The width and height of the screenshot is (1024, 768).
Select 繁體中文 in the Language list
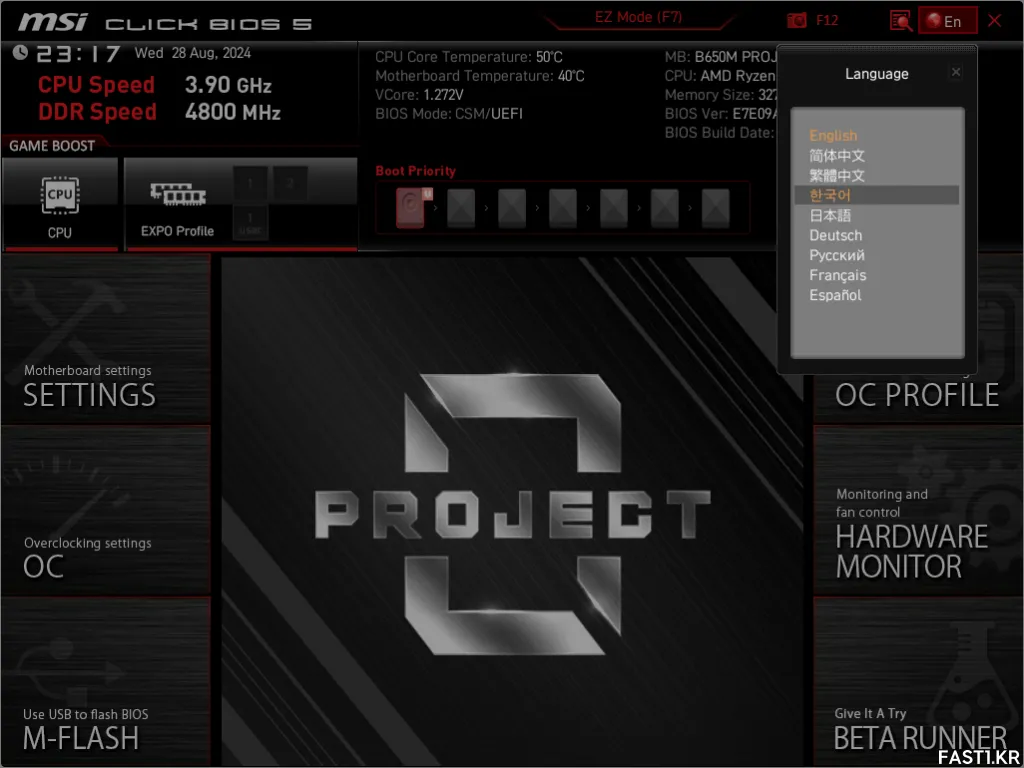tap(837, 176)
